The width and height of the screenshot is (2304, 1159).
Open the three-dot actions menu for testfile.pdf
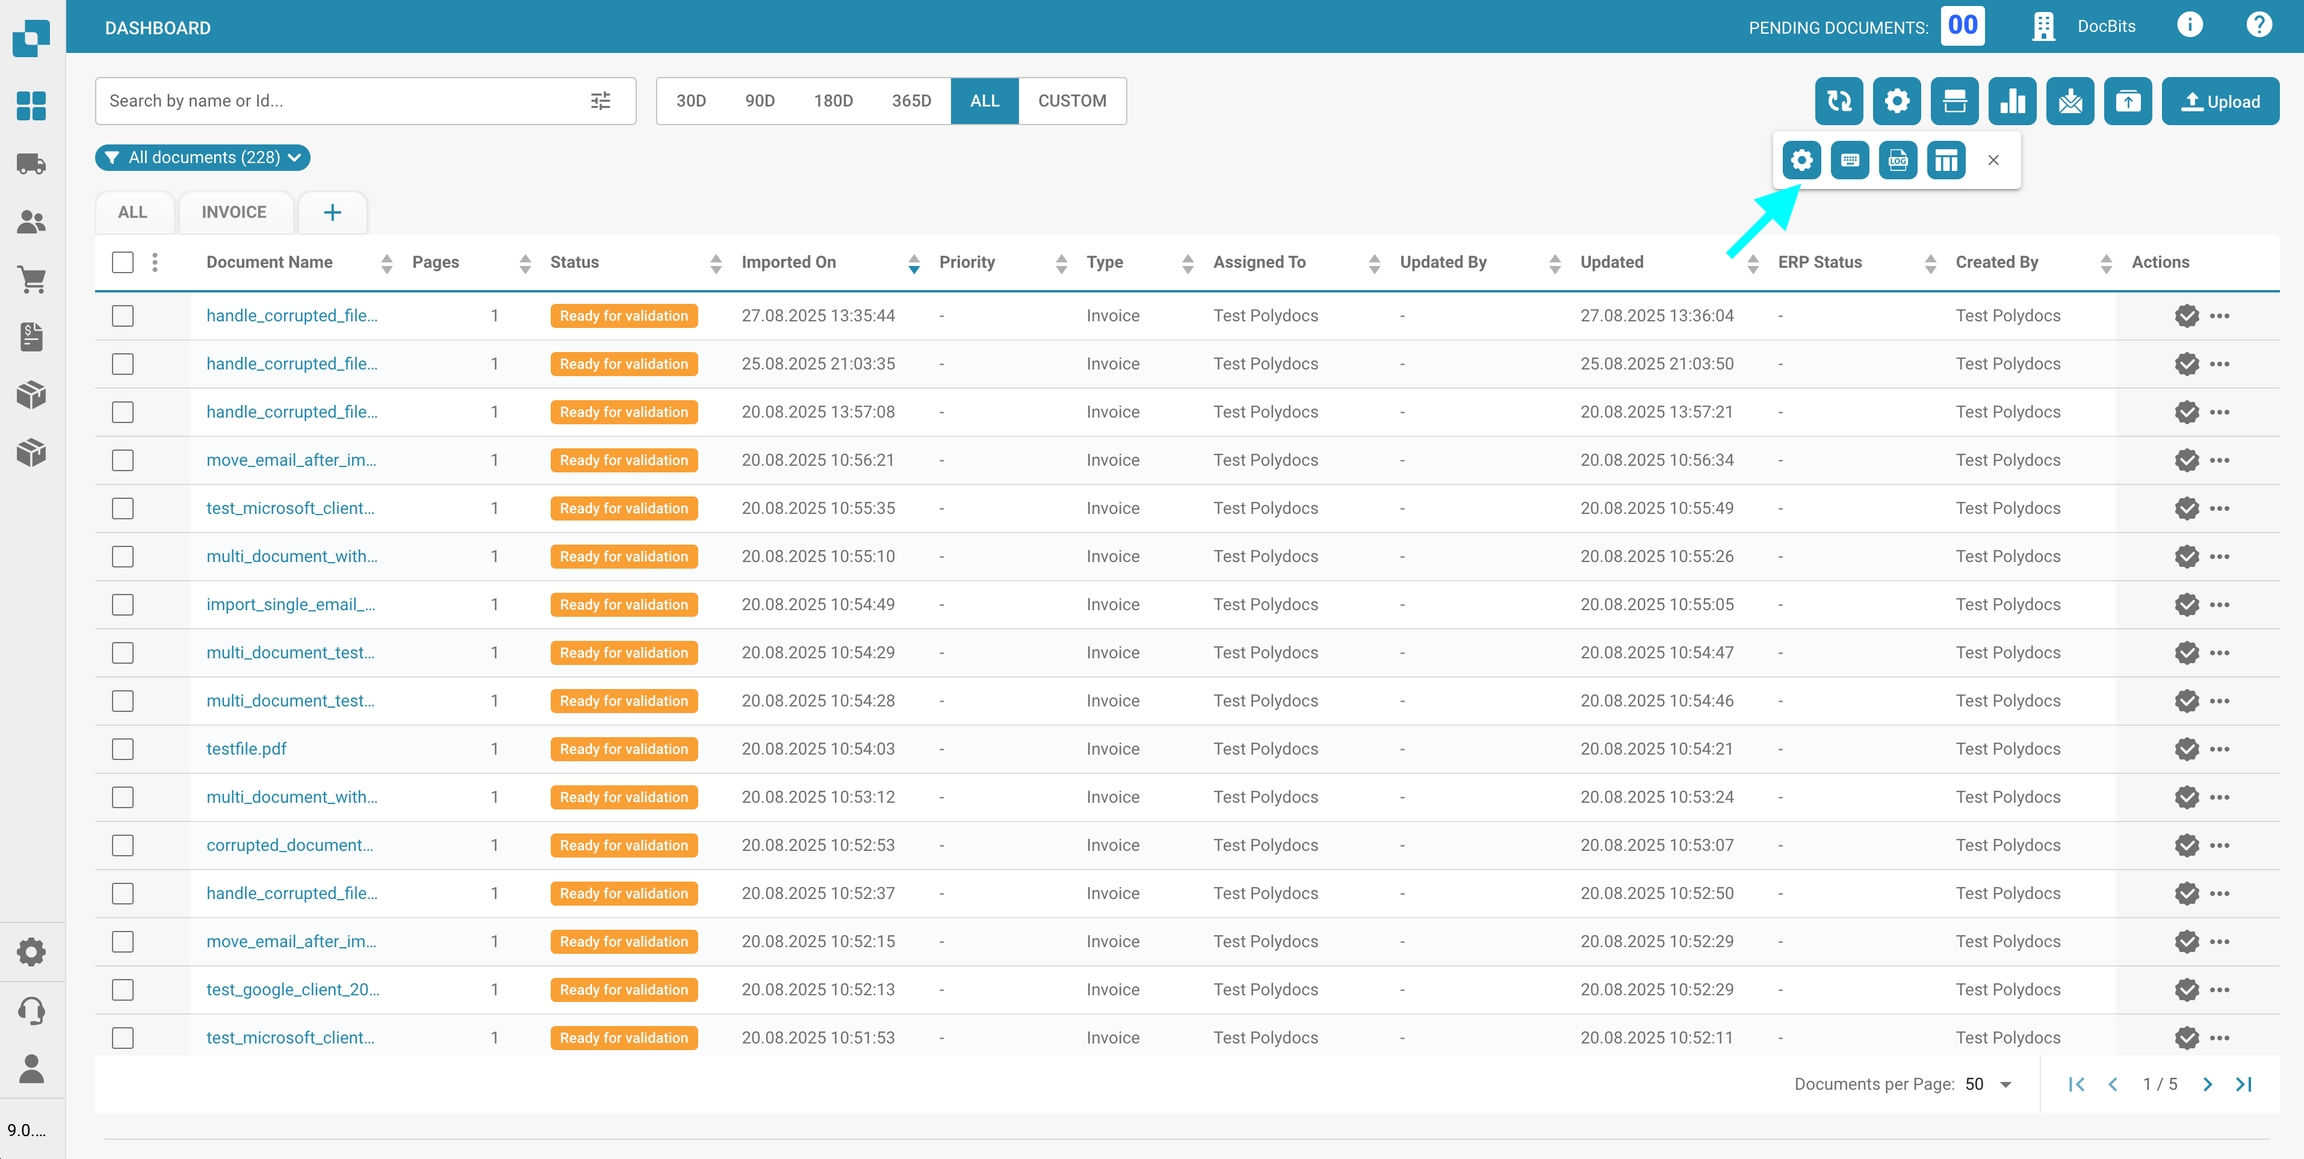click(x=2220, y=749)
